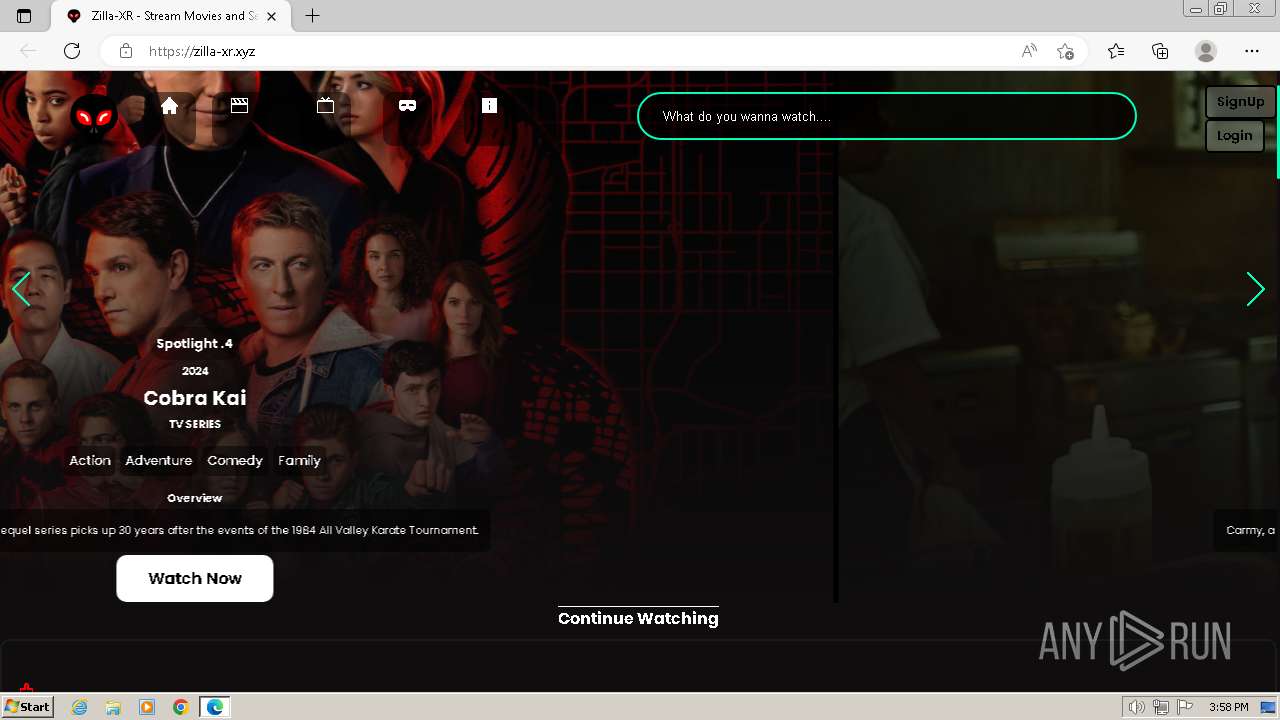Launch Internet Explorer from taskbar
This screenshot has width=1280, height=720.
[x=80, y=707]
